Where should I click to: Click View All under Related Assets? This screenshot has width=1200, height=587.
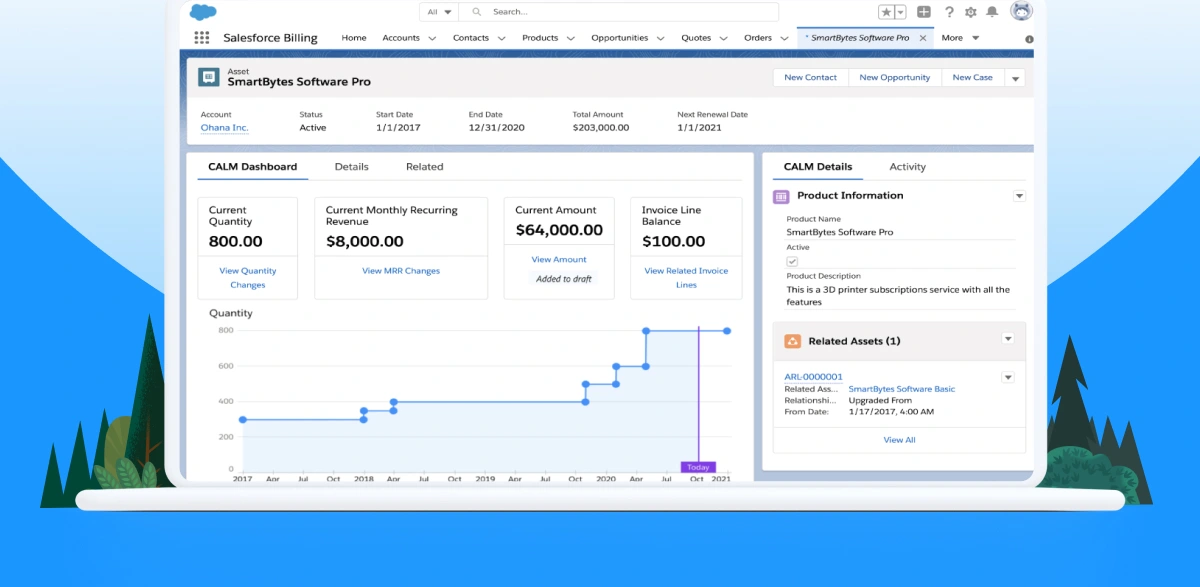click(899, 440)
